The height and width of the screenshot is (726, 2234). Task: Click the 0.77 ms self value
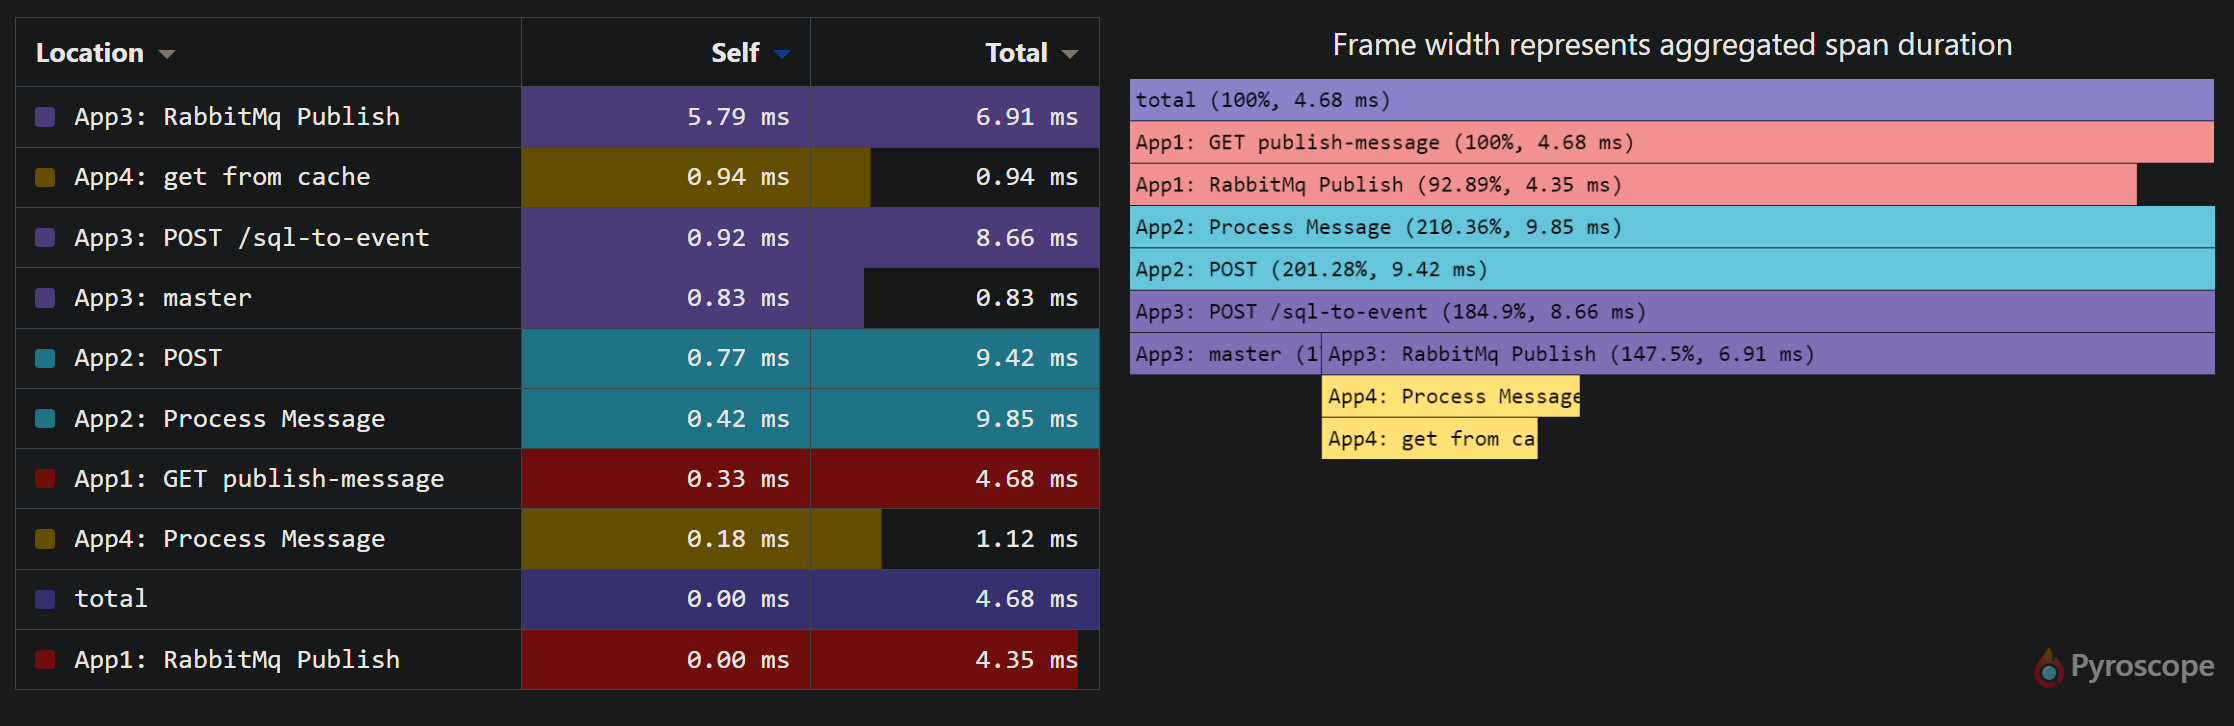click(738, 358)
